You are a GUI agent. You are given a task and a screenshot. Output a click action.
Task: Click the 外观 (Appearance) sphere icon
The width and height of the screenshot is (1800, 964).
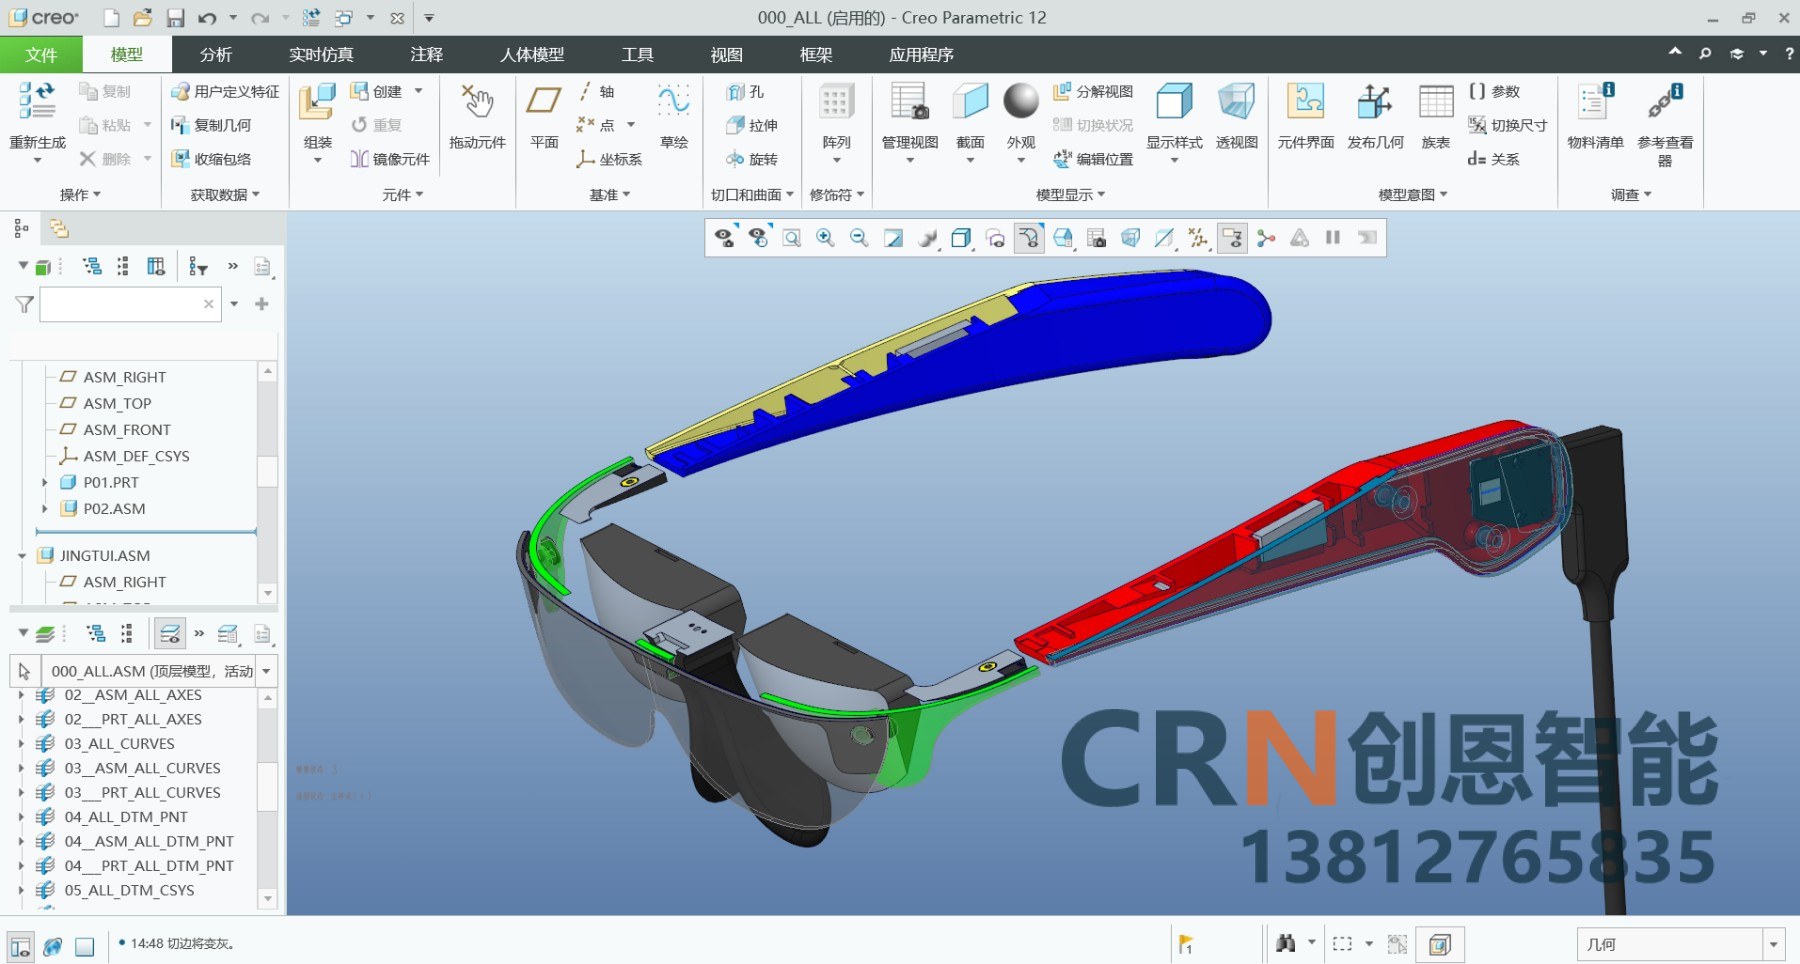(x=1021, y=101)
